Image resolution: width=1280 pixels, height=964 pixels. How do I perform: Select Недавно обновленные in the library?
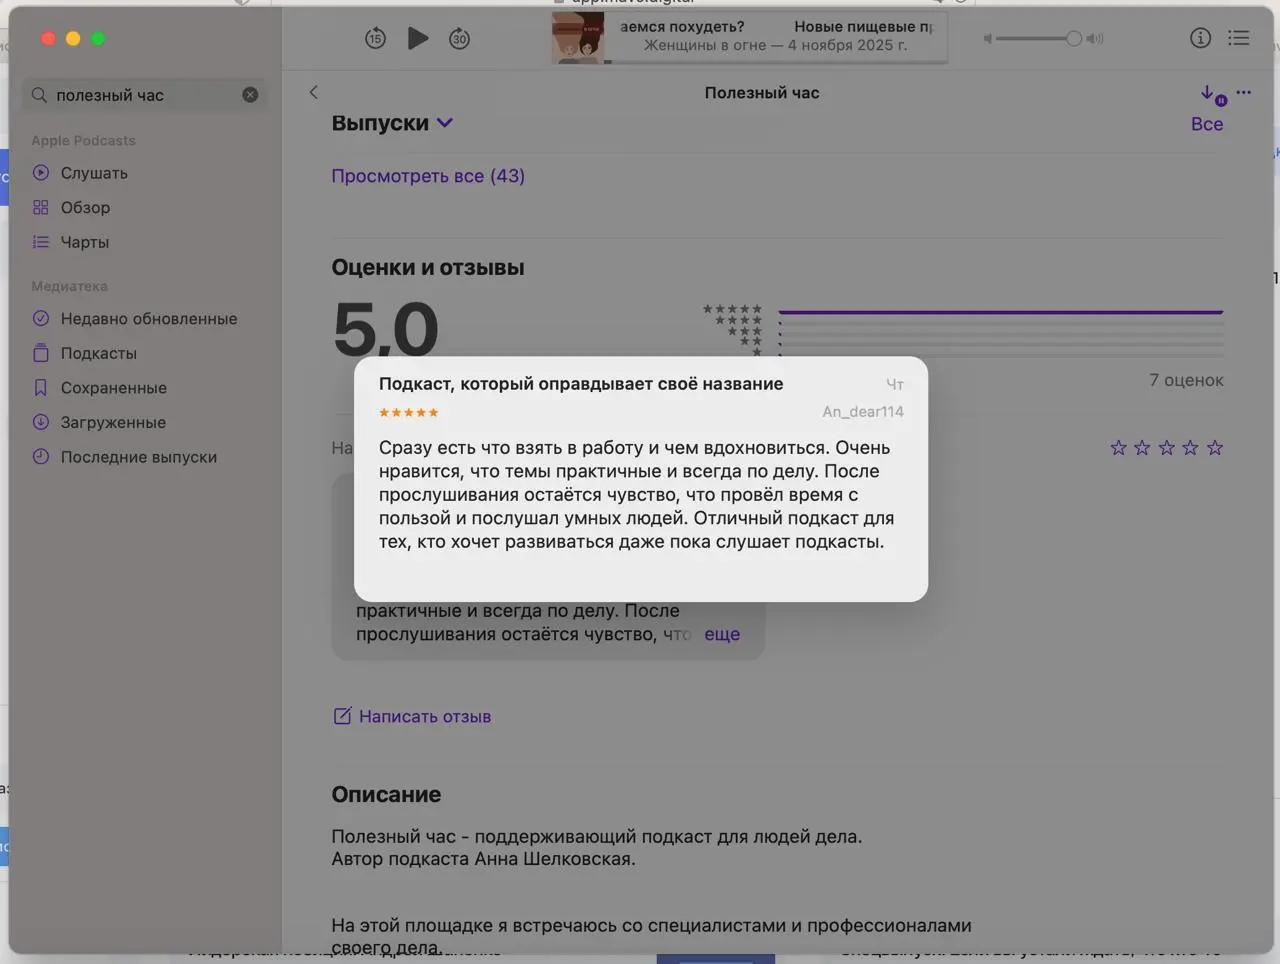(149, 319)
